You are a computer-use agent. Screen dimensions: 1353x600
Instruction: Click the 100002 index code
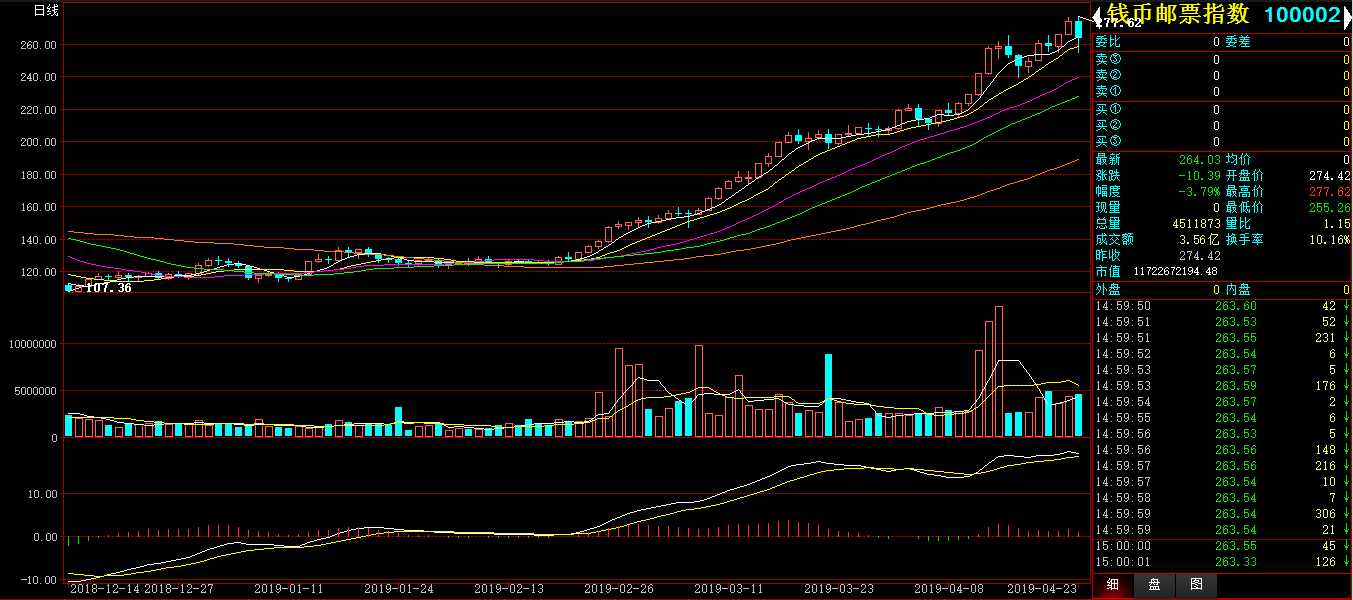point(1302,15)
